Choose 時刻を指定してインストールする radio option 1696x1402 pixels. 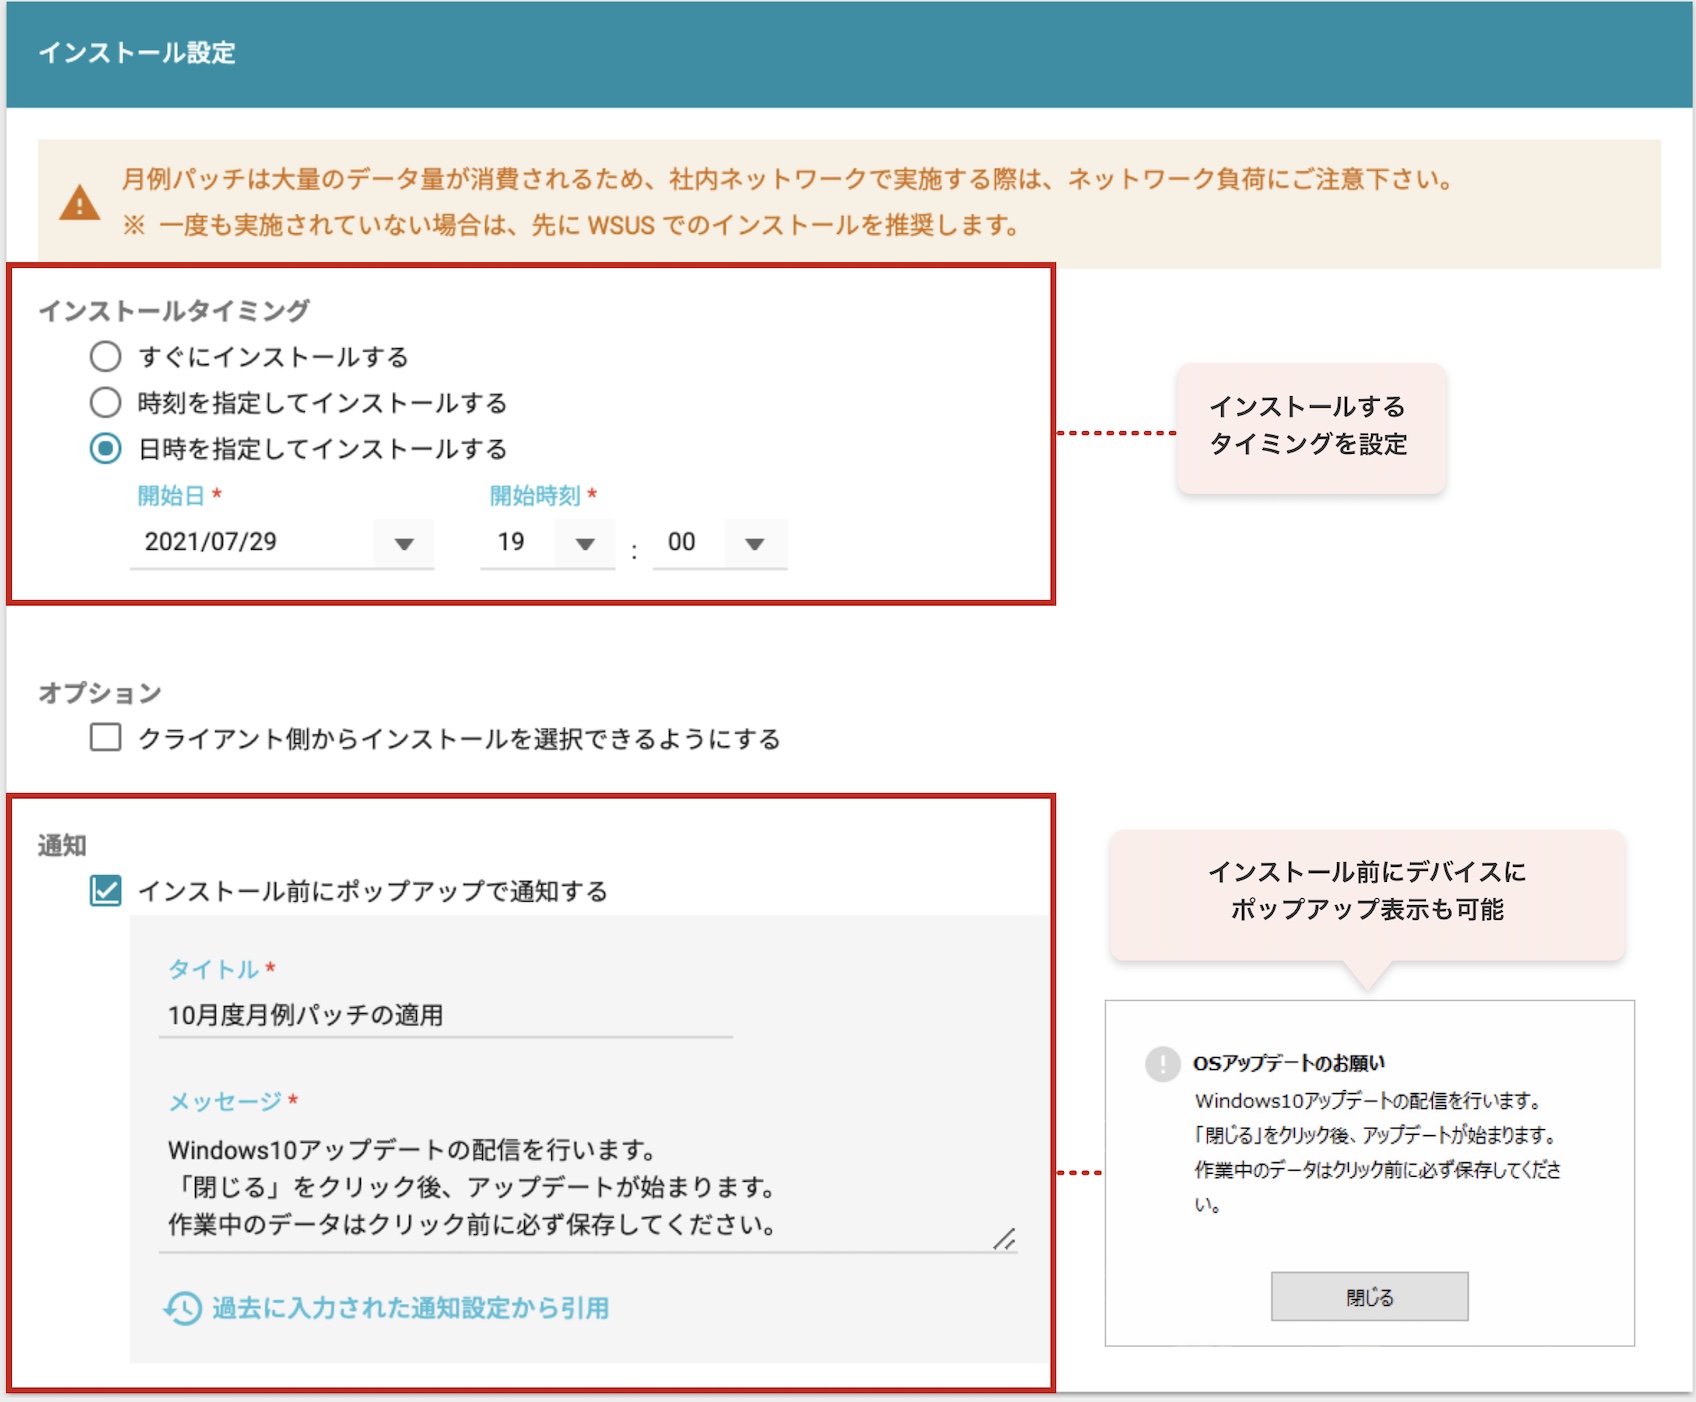tap(105, 402)
